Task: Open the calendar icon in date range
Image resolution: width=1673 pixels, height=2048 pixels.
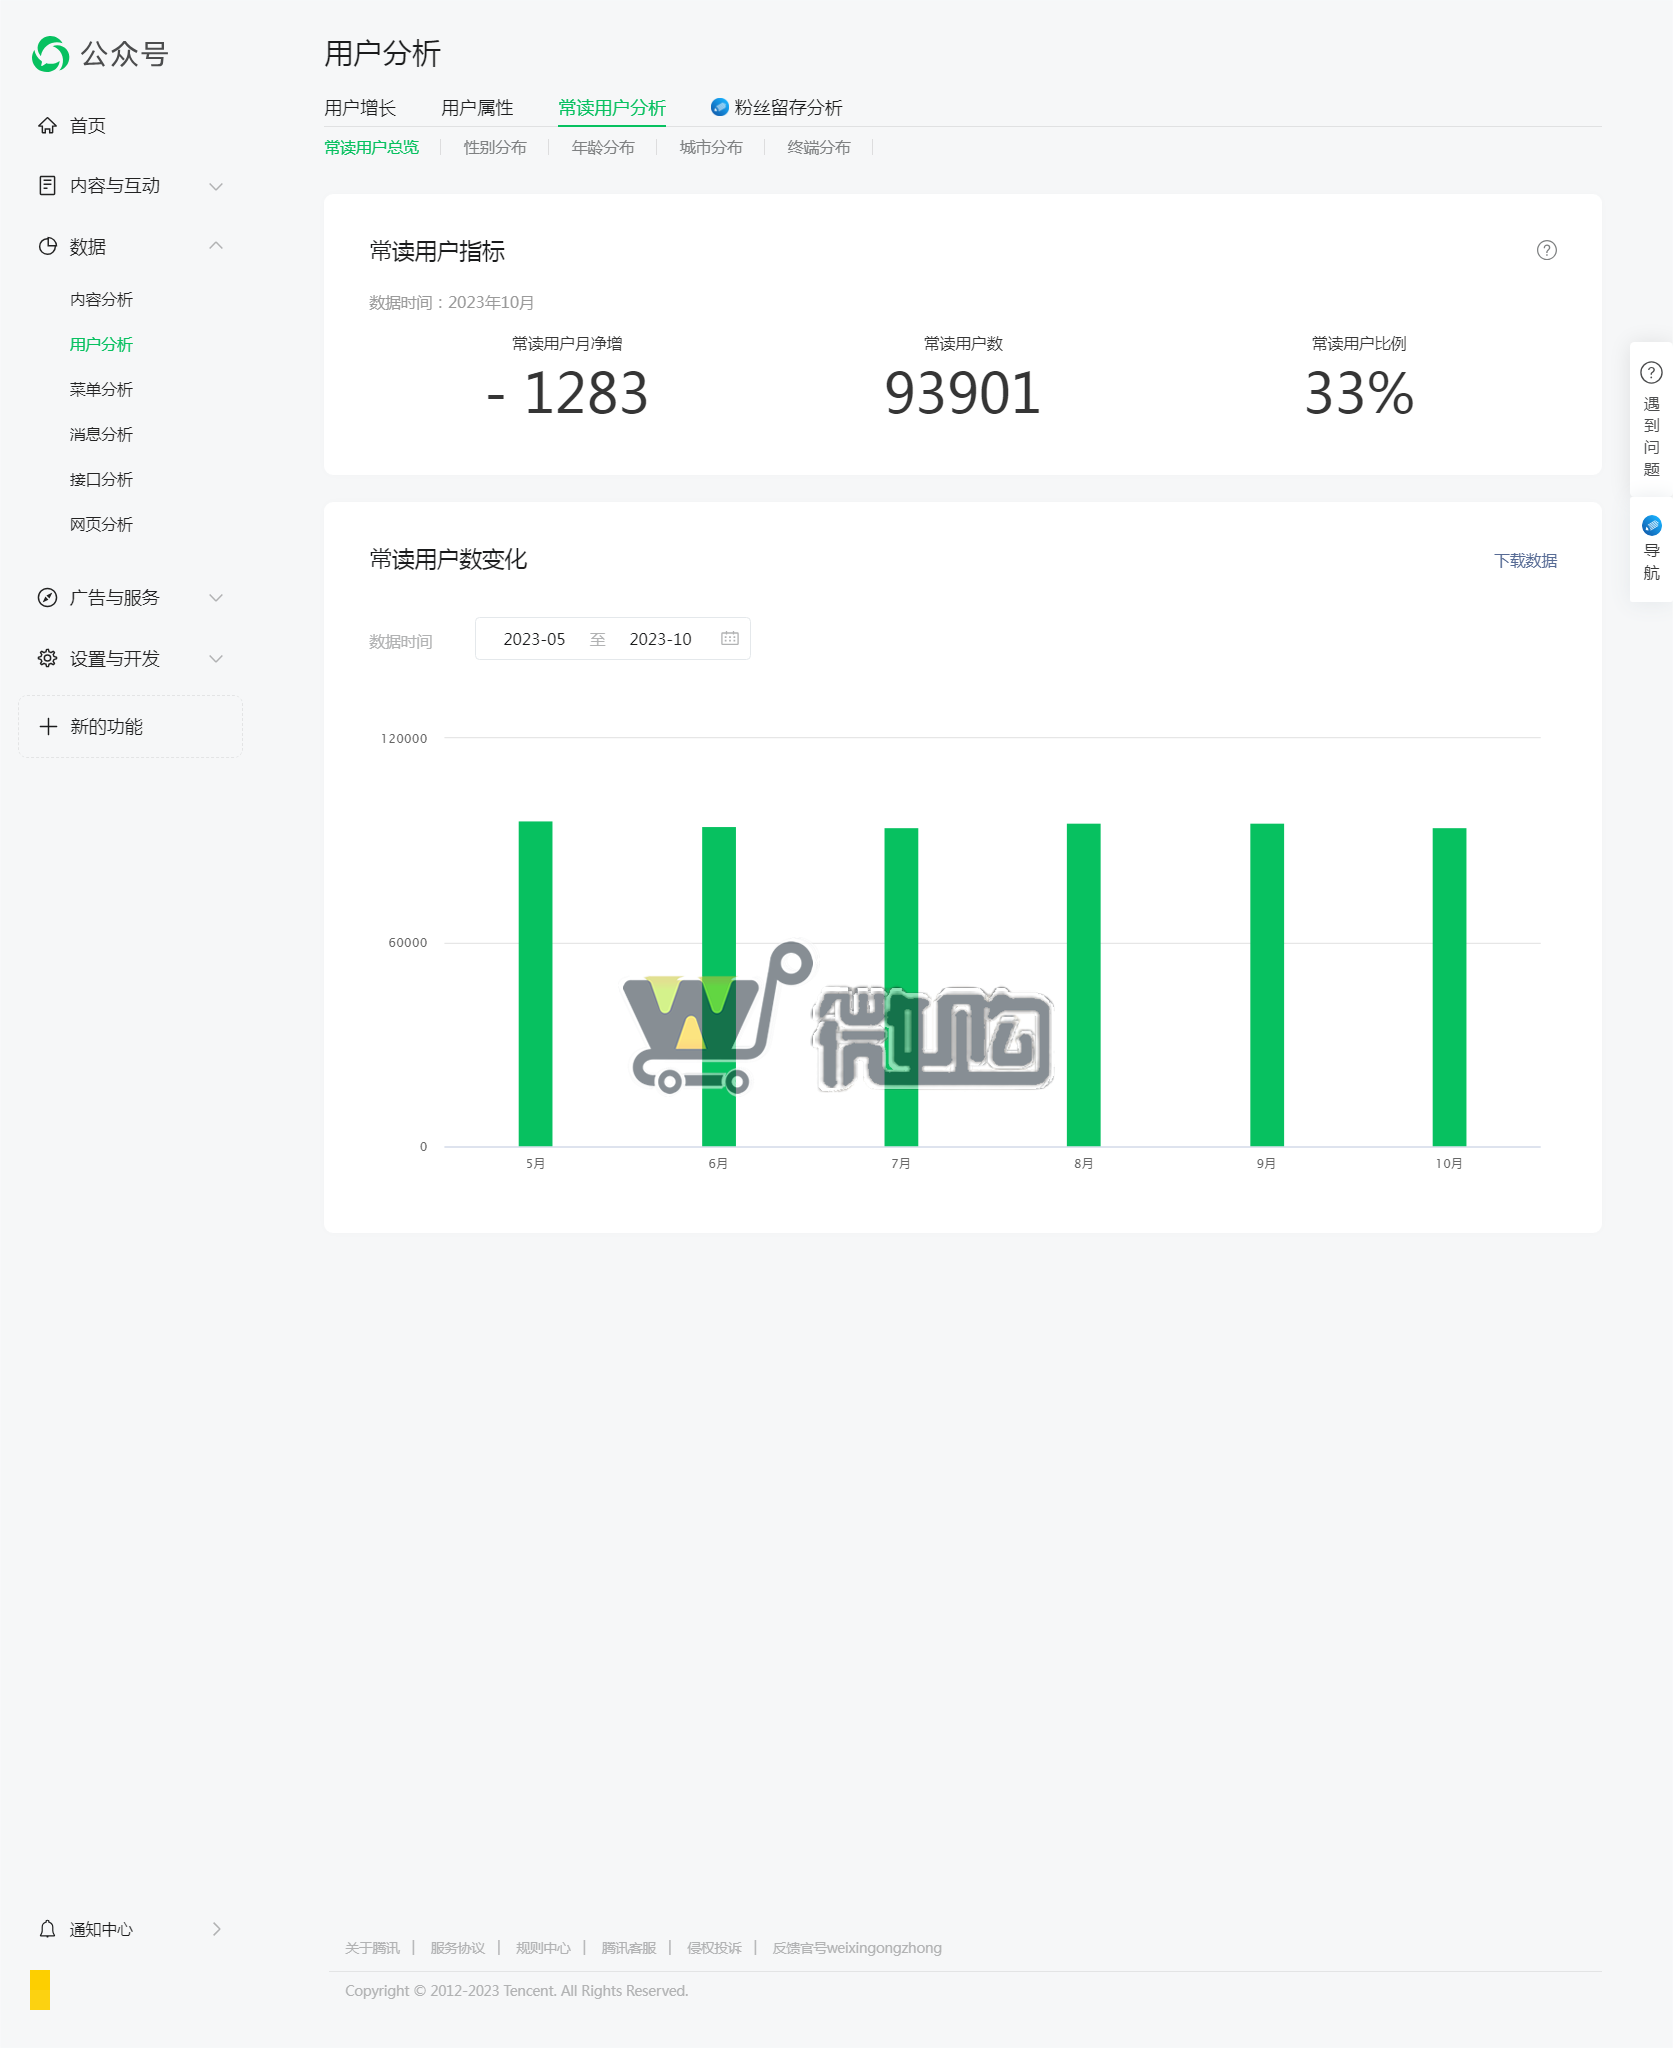Action: pos(730,639)
